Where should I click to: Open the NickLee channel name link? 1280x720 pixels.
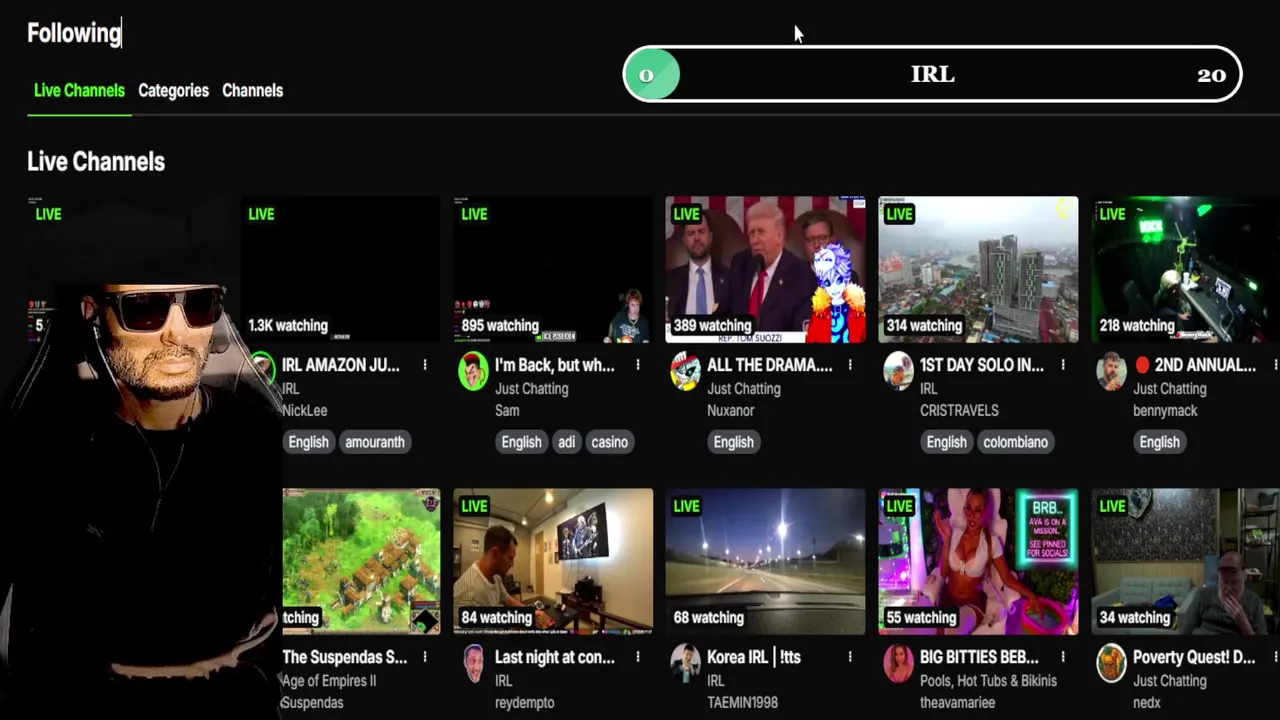coord(305,410)
